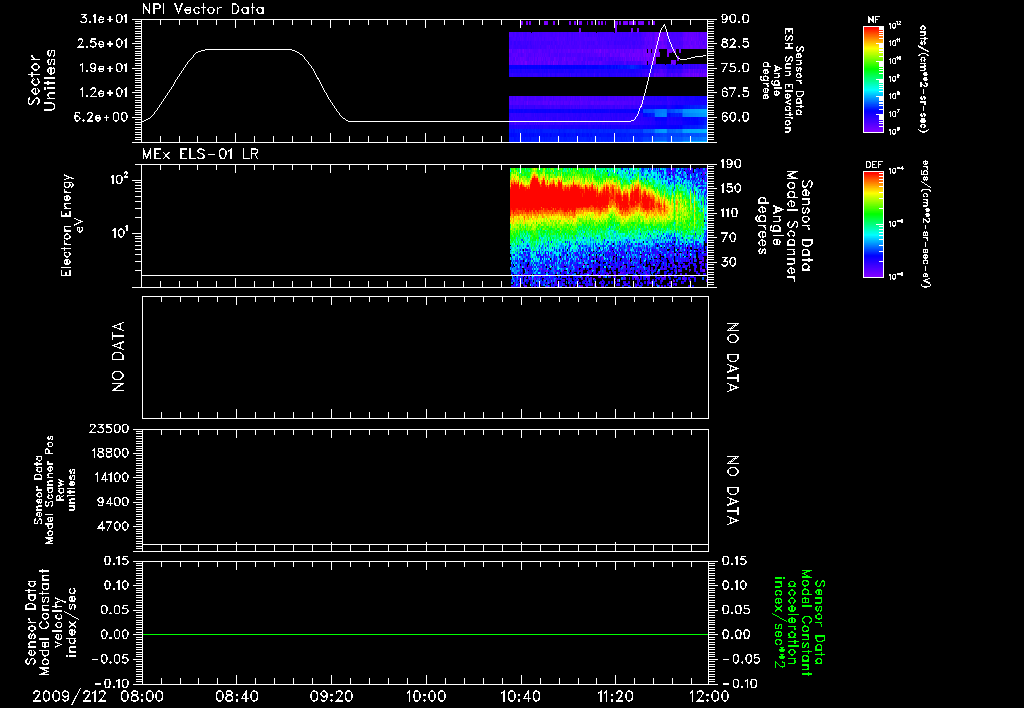Click the "DEF" label above the color bar
1024x708 pixels.
[874, 165]
